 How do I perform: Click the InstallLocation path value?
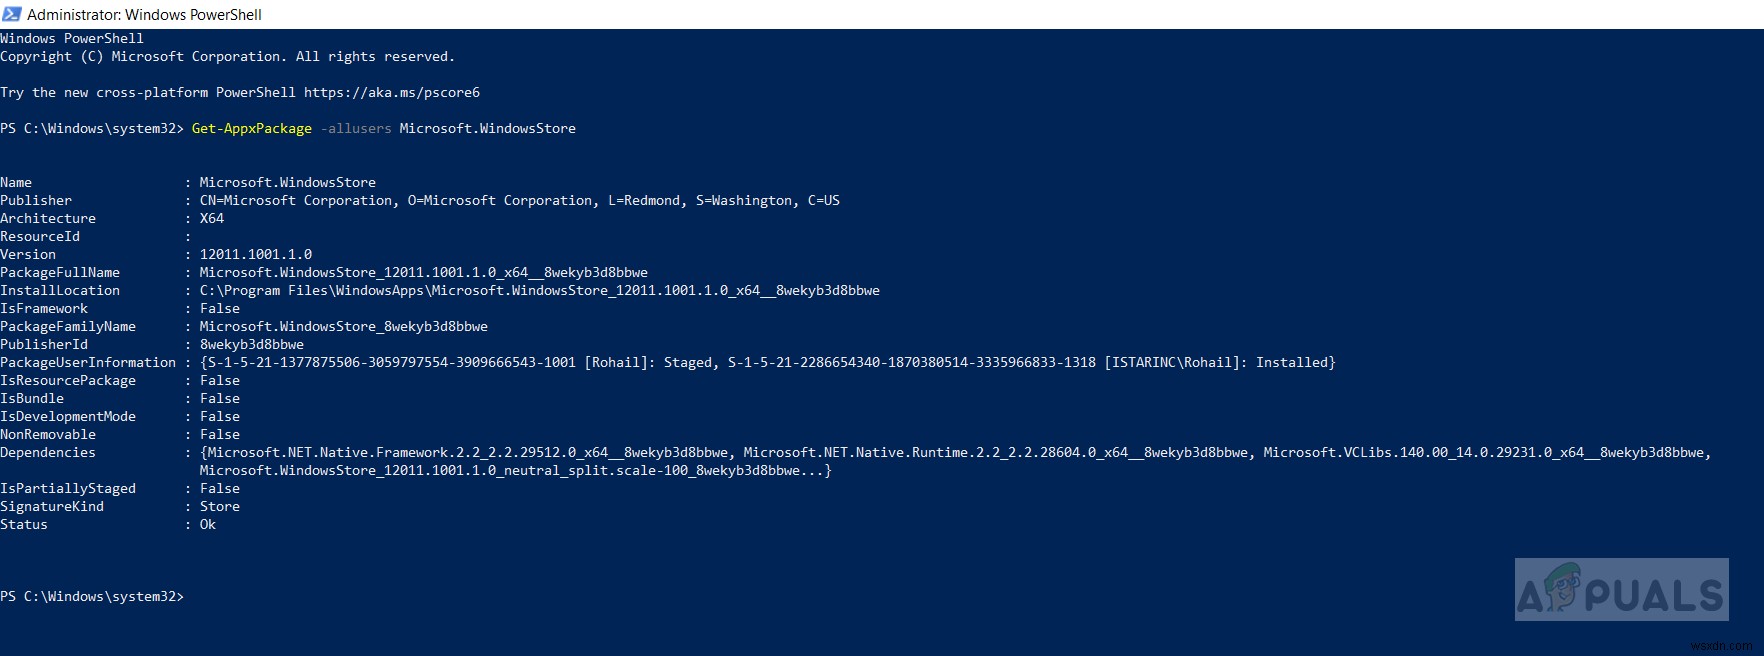pyautogui.click(x=539, y=290)
